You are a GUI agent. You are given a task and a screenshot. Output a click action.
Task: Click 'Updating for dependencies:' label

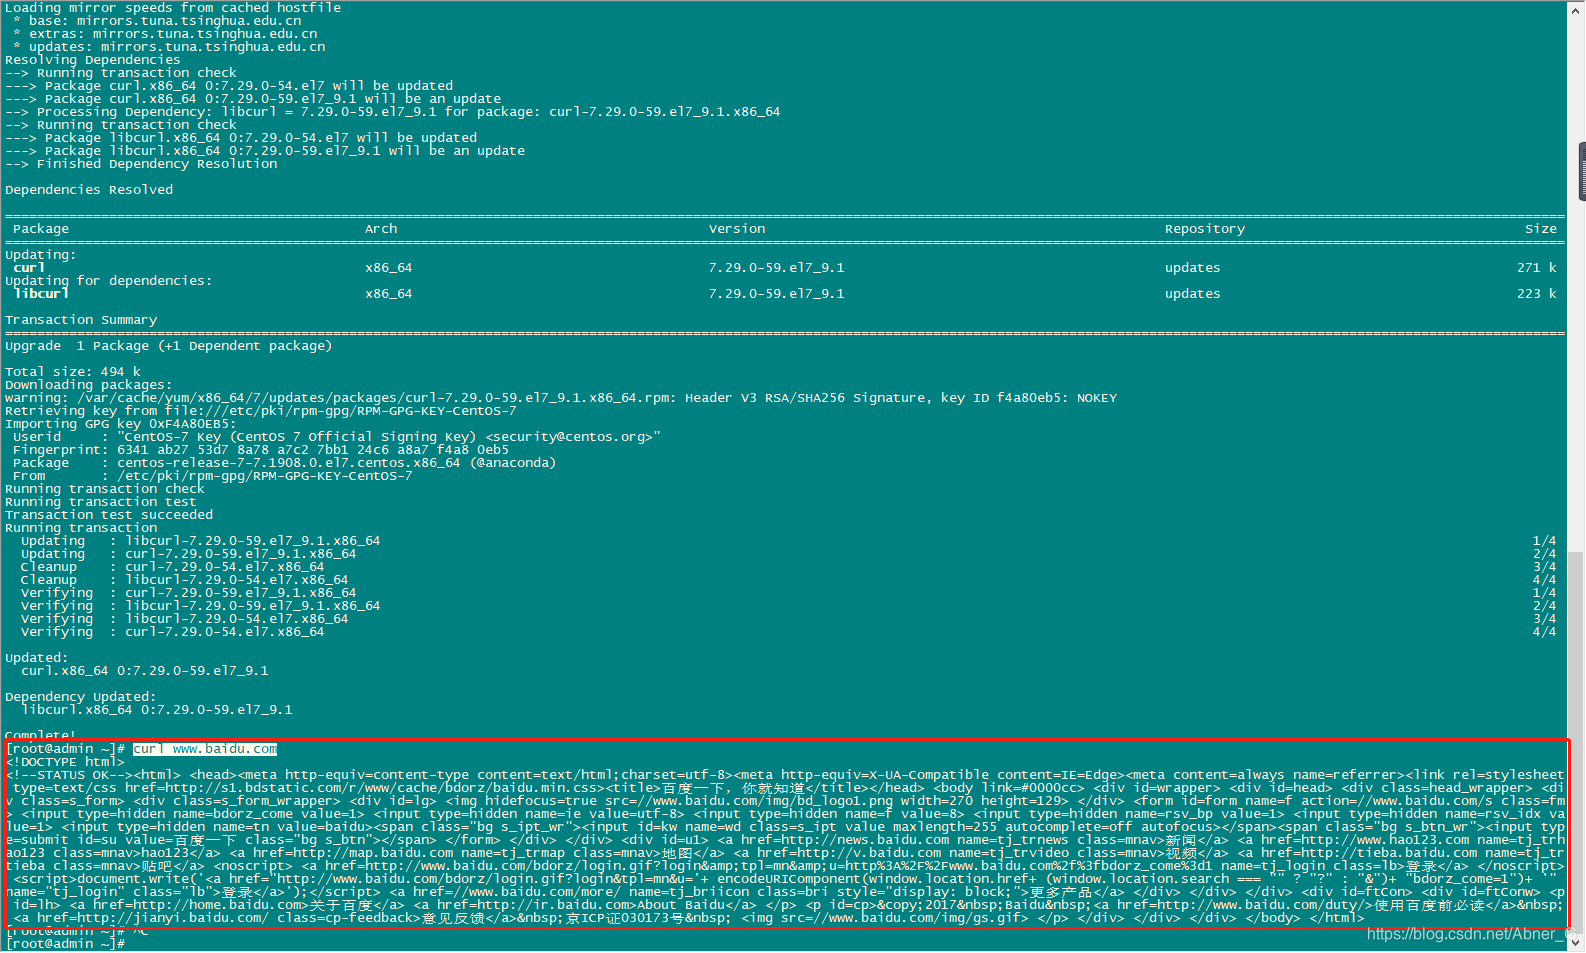(109, 281)
